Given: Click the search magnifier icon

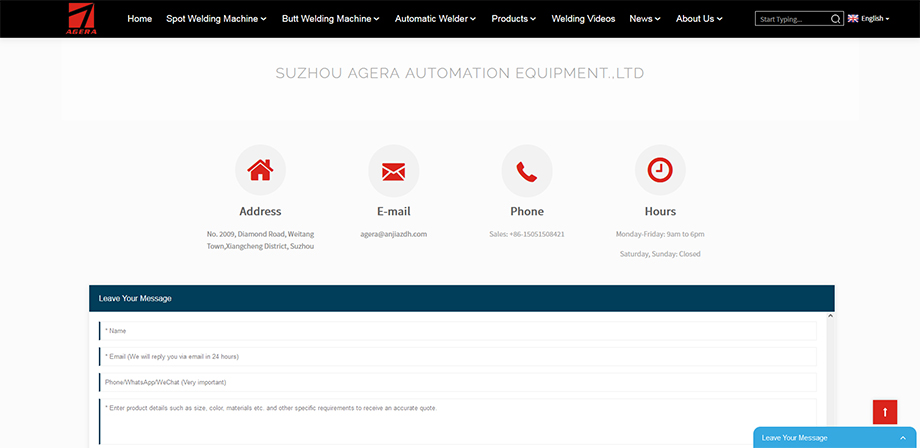Looking at the screenshot, I should click(x=835, y=19).
